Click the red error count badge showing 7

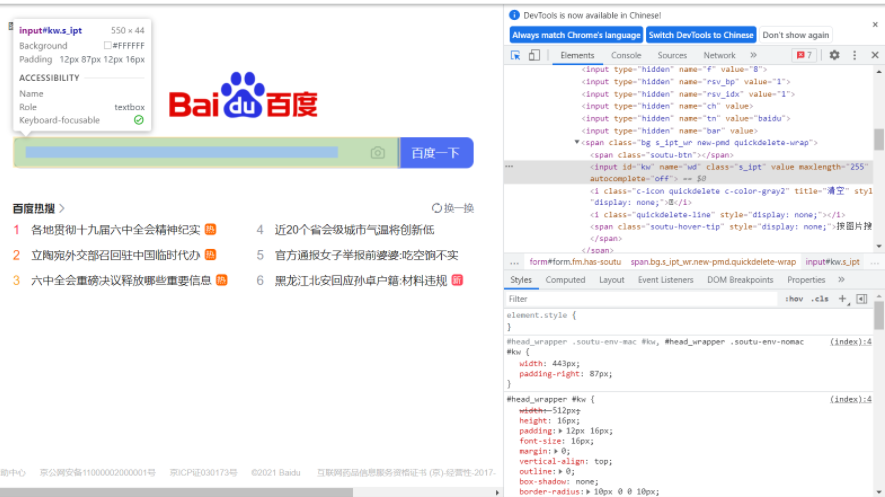pos(804,55)
